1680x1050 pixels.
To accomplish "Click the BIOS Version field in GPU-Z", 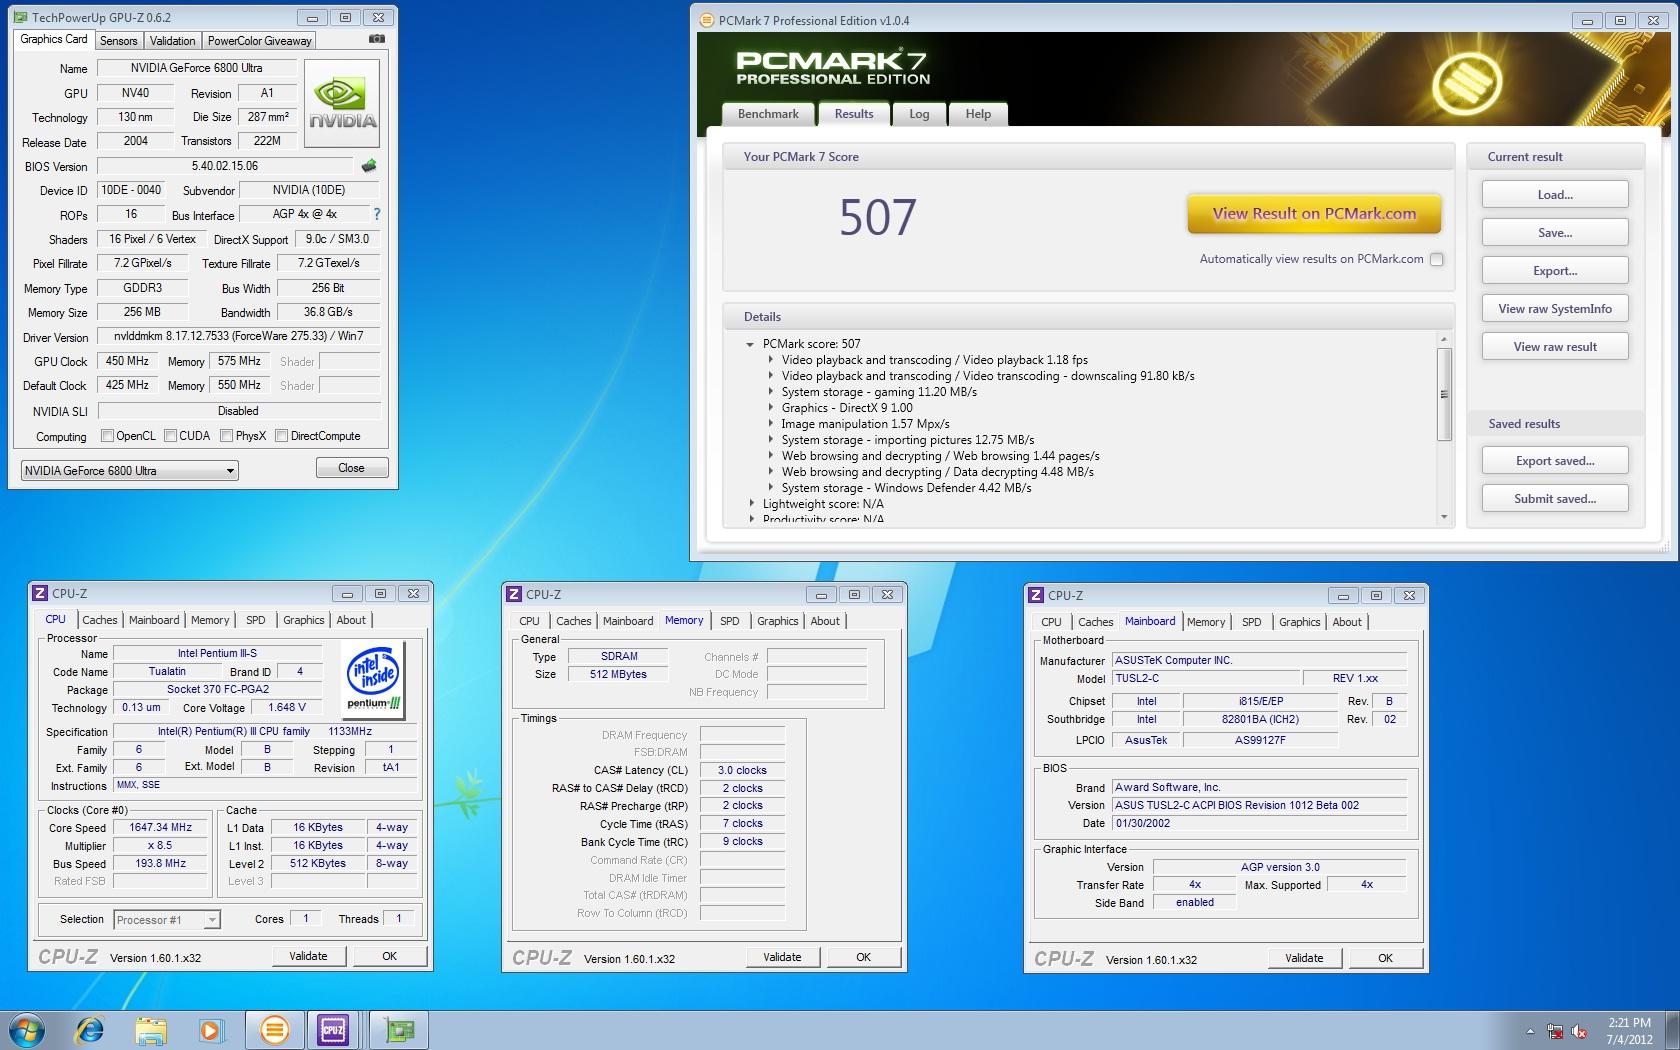I will coord(225,166).
